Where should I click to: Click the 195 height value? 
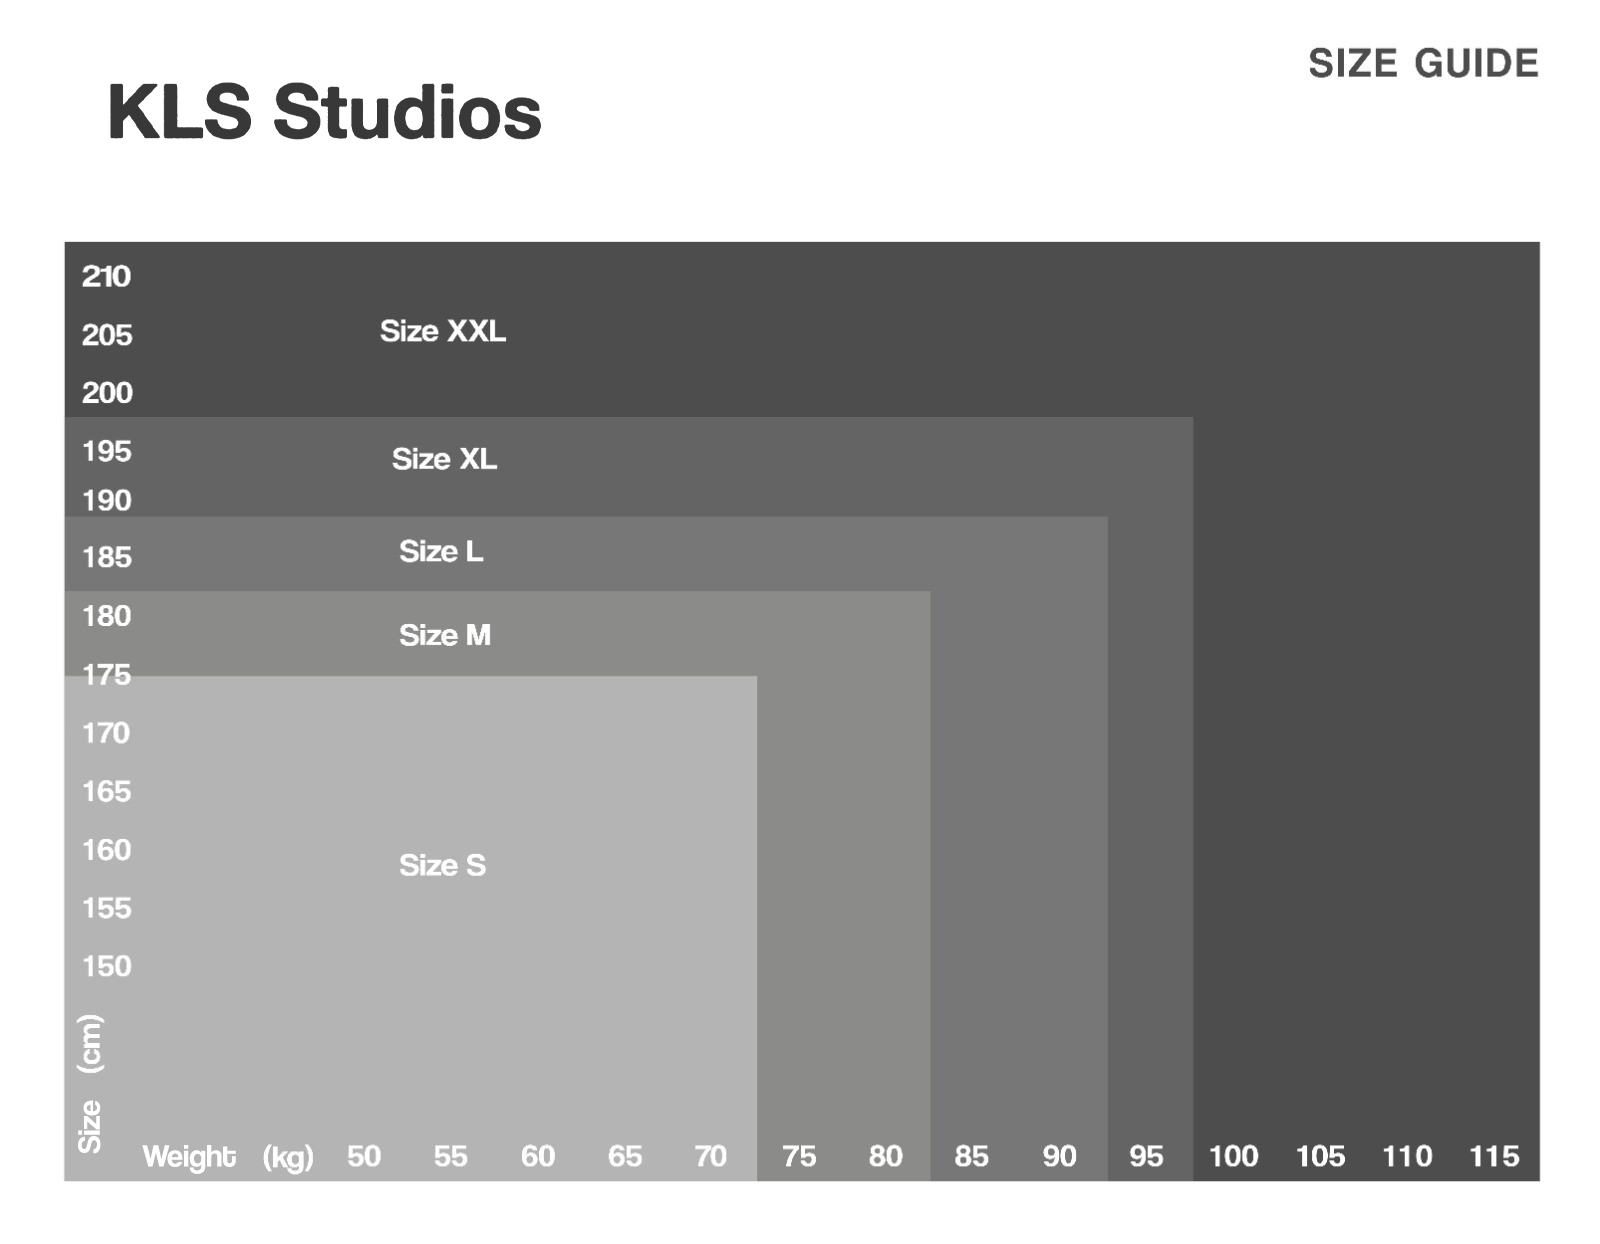106,451
